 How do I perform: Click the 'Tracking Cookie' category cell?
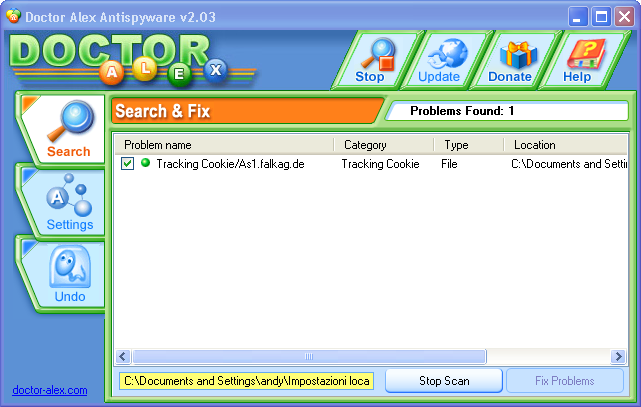click(x=380, y=164)
